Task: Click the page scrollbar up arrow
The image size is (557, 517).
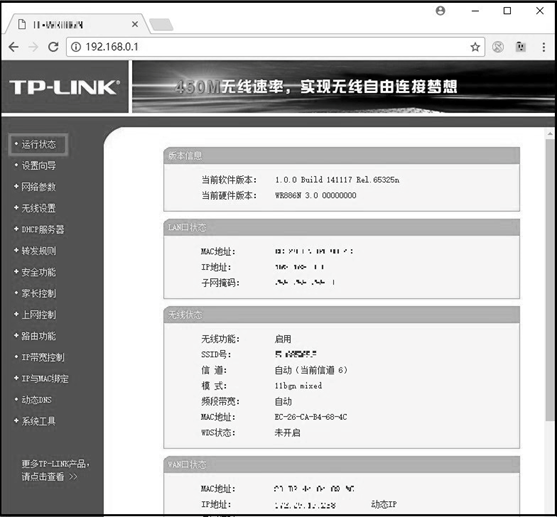Action: tap(550, 134)
